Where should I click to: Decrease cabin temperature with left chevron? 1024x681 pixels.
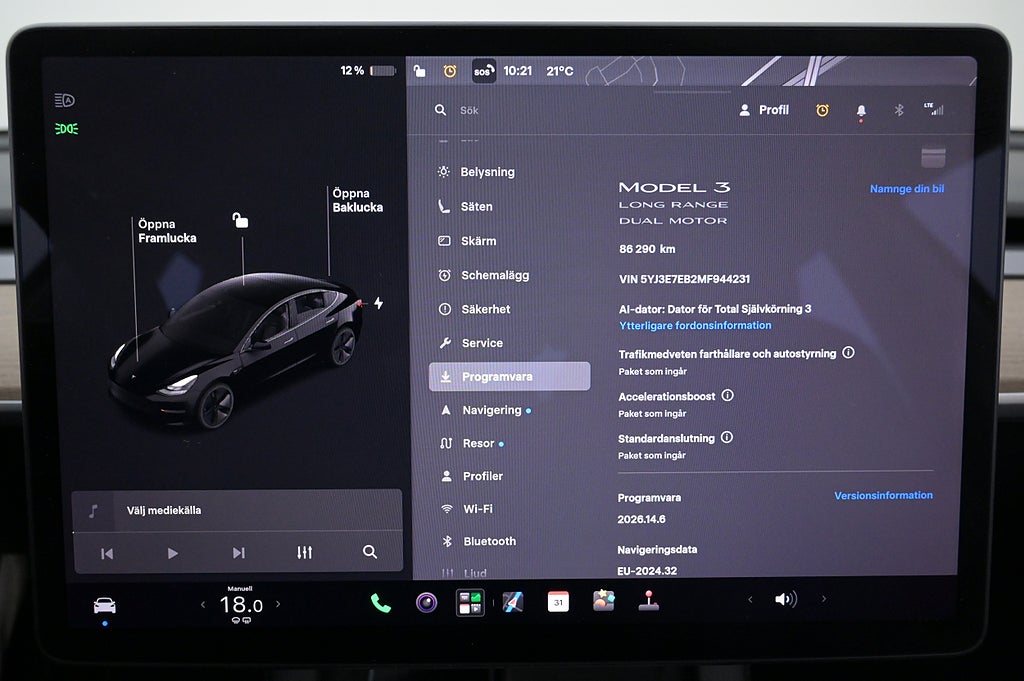pyautogui.click(x=203, y=605)
